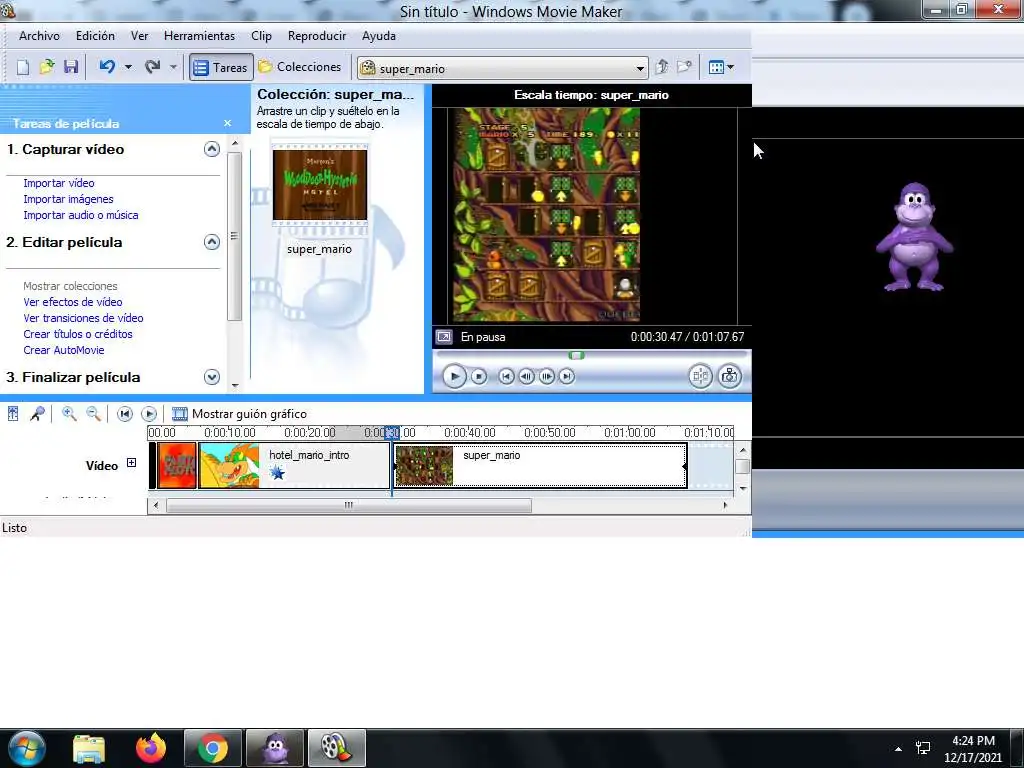Open the Edición menu
The width and height of the screenshot is (1024, 768).
click(x=95, y=36)
